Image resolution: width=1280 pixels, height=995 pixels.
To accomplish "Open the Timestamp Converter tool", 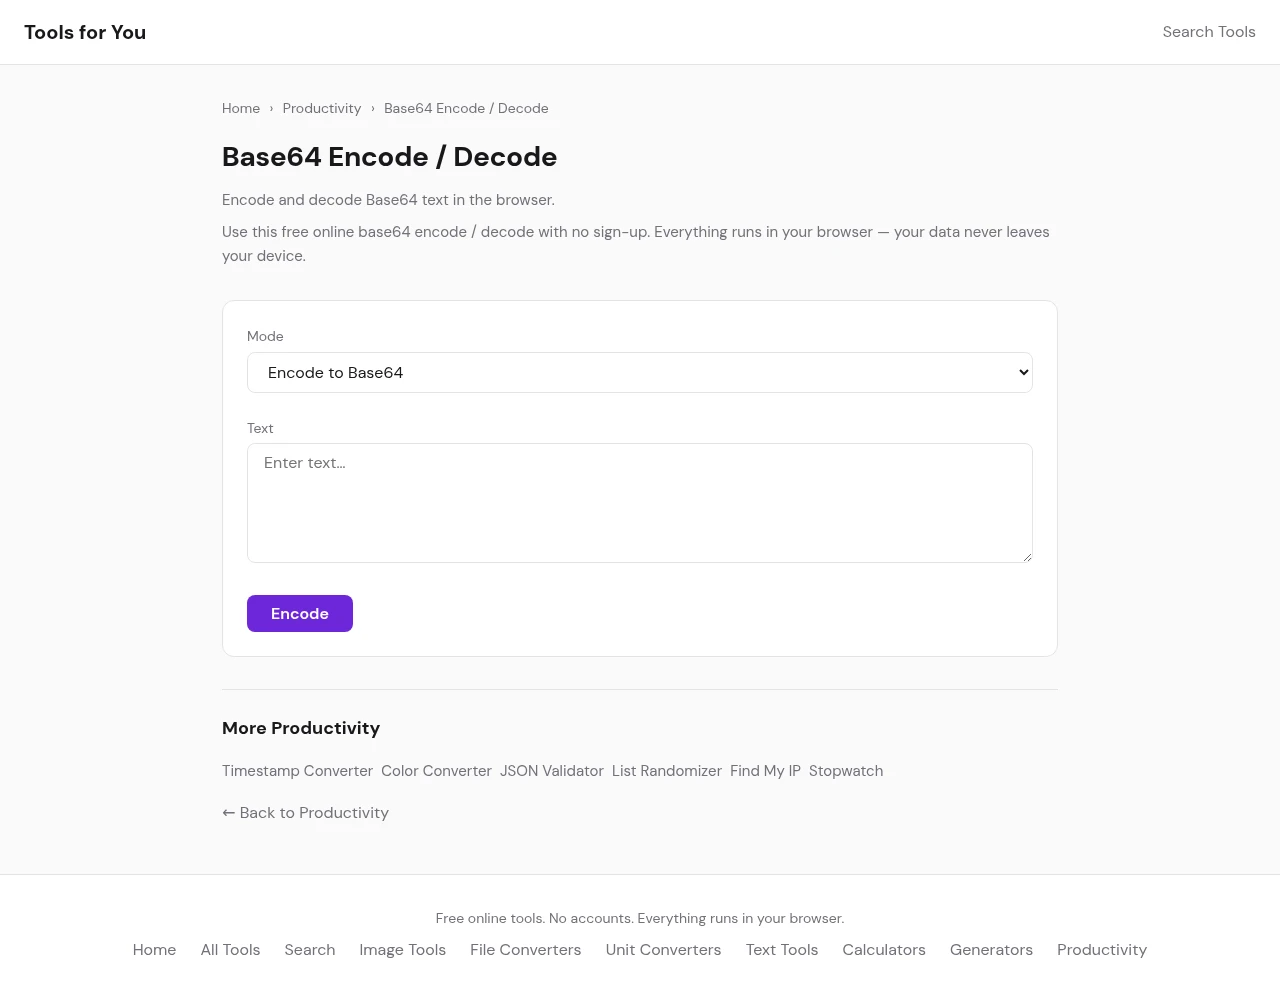I will point(297,771).
